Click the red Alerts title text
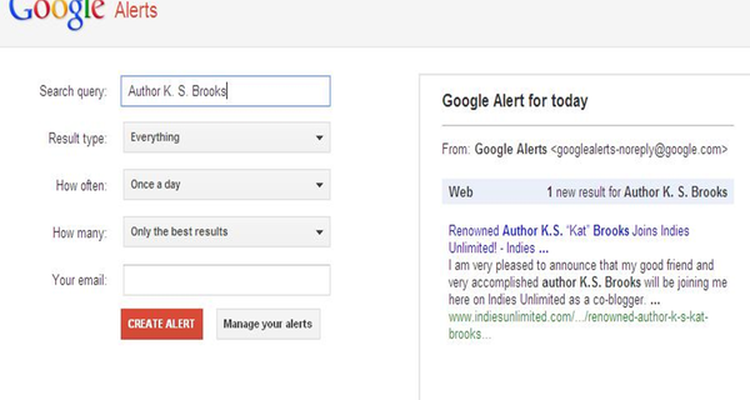This screenshot has width=750, height=400. coord(136,10)
